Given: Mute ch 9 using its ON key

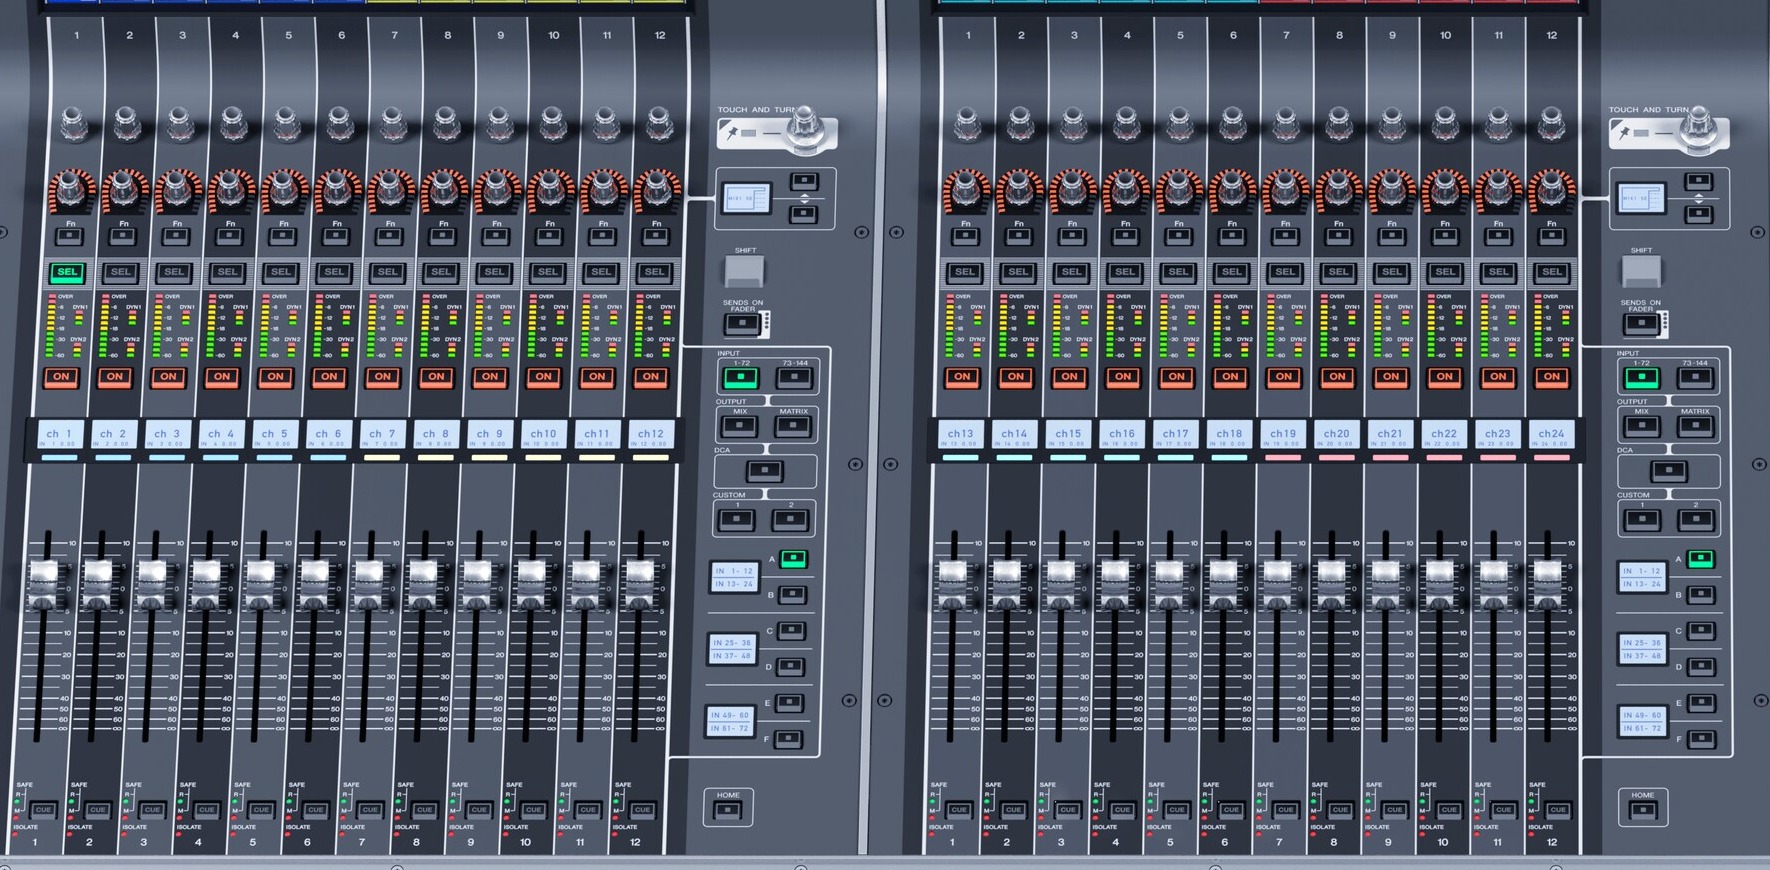Looking at the screenshot, I should [x=490, y=377].
